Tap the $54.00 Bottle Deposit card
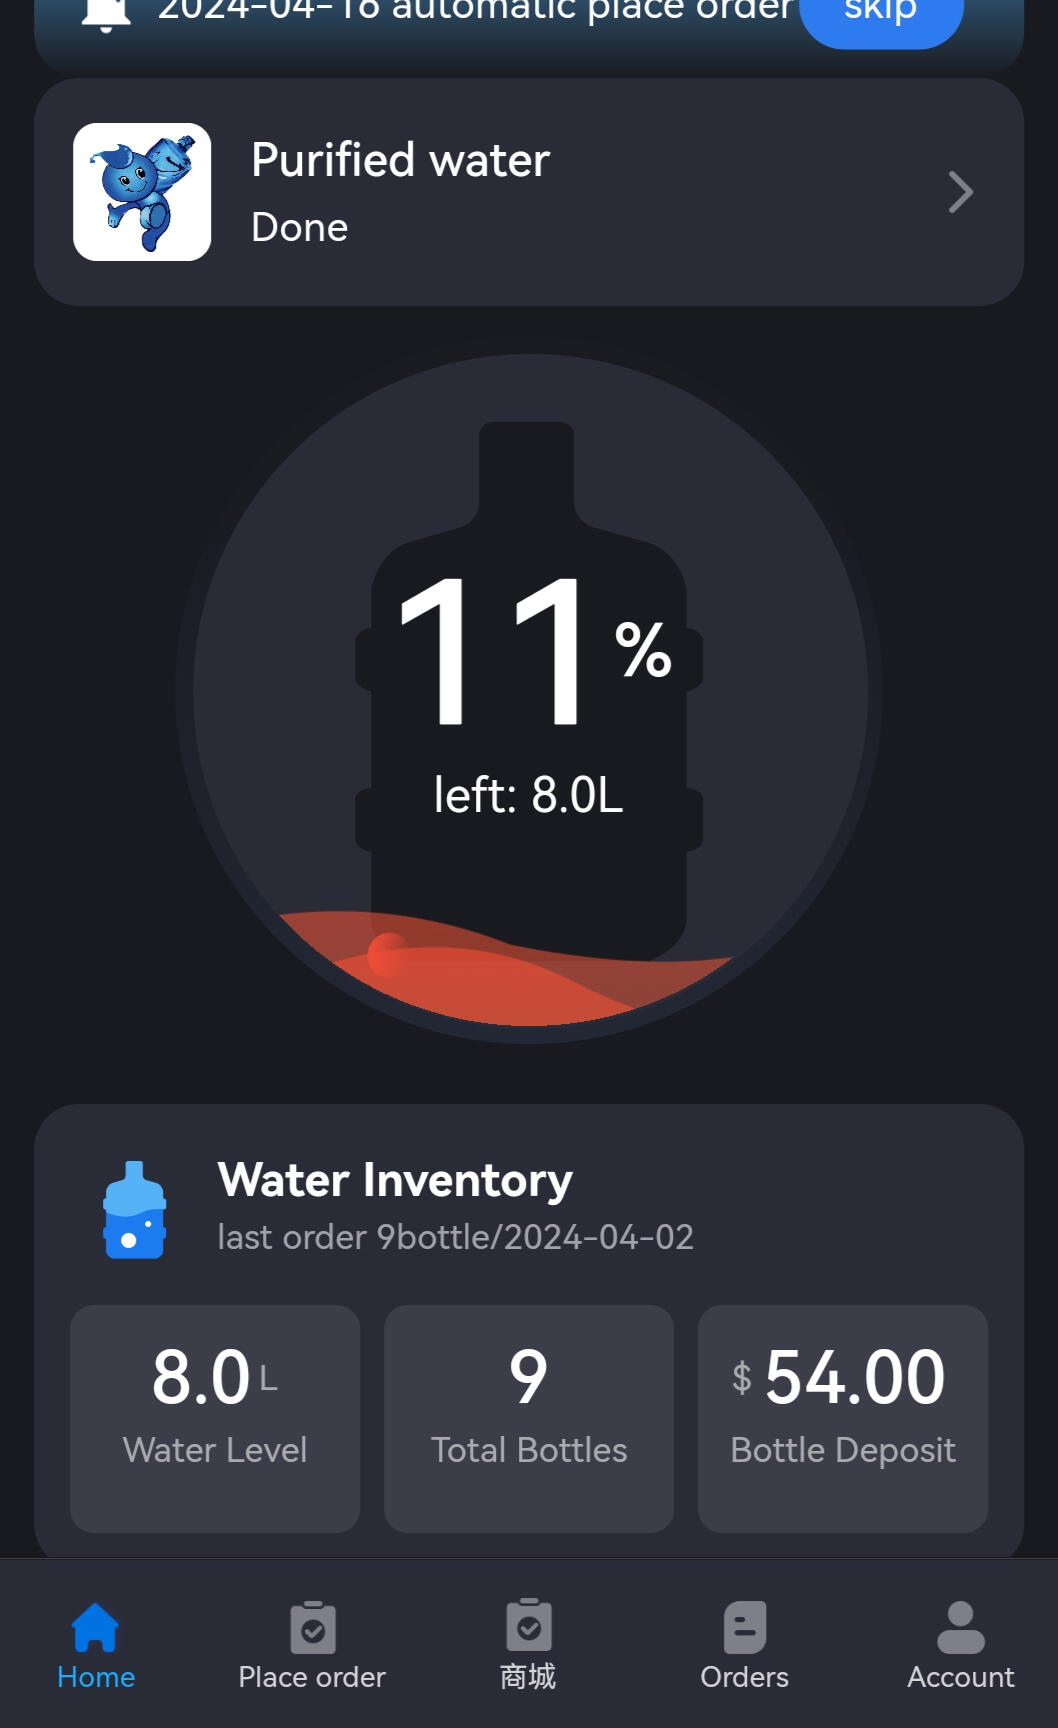 tap(843, 1418)
